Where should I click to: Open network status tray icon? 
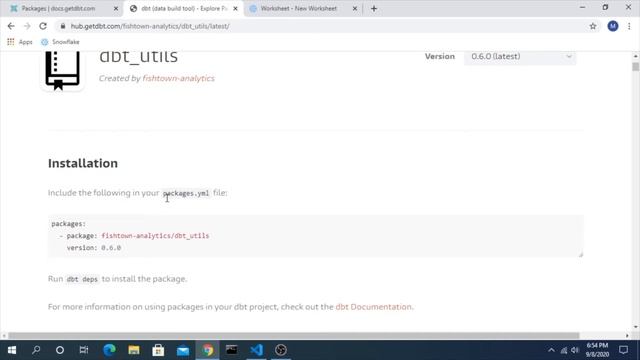564,350
